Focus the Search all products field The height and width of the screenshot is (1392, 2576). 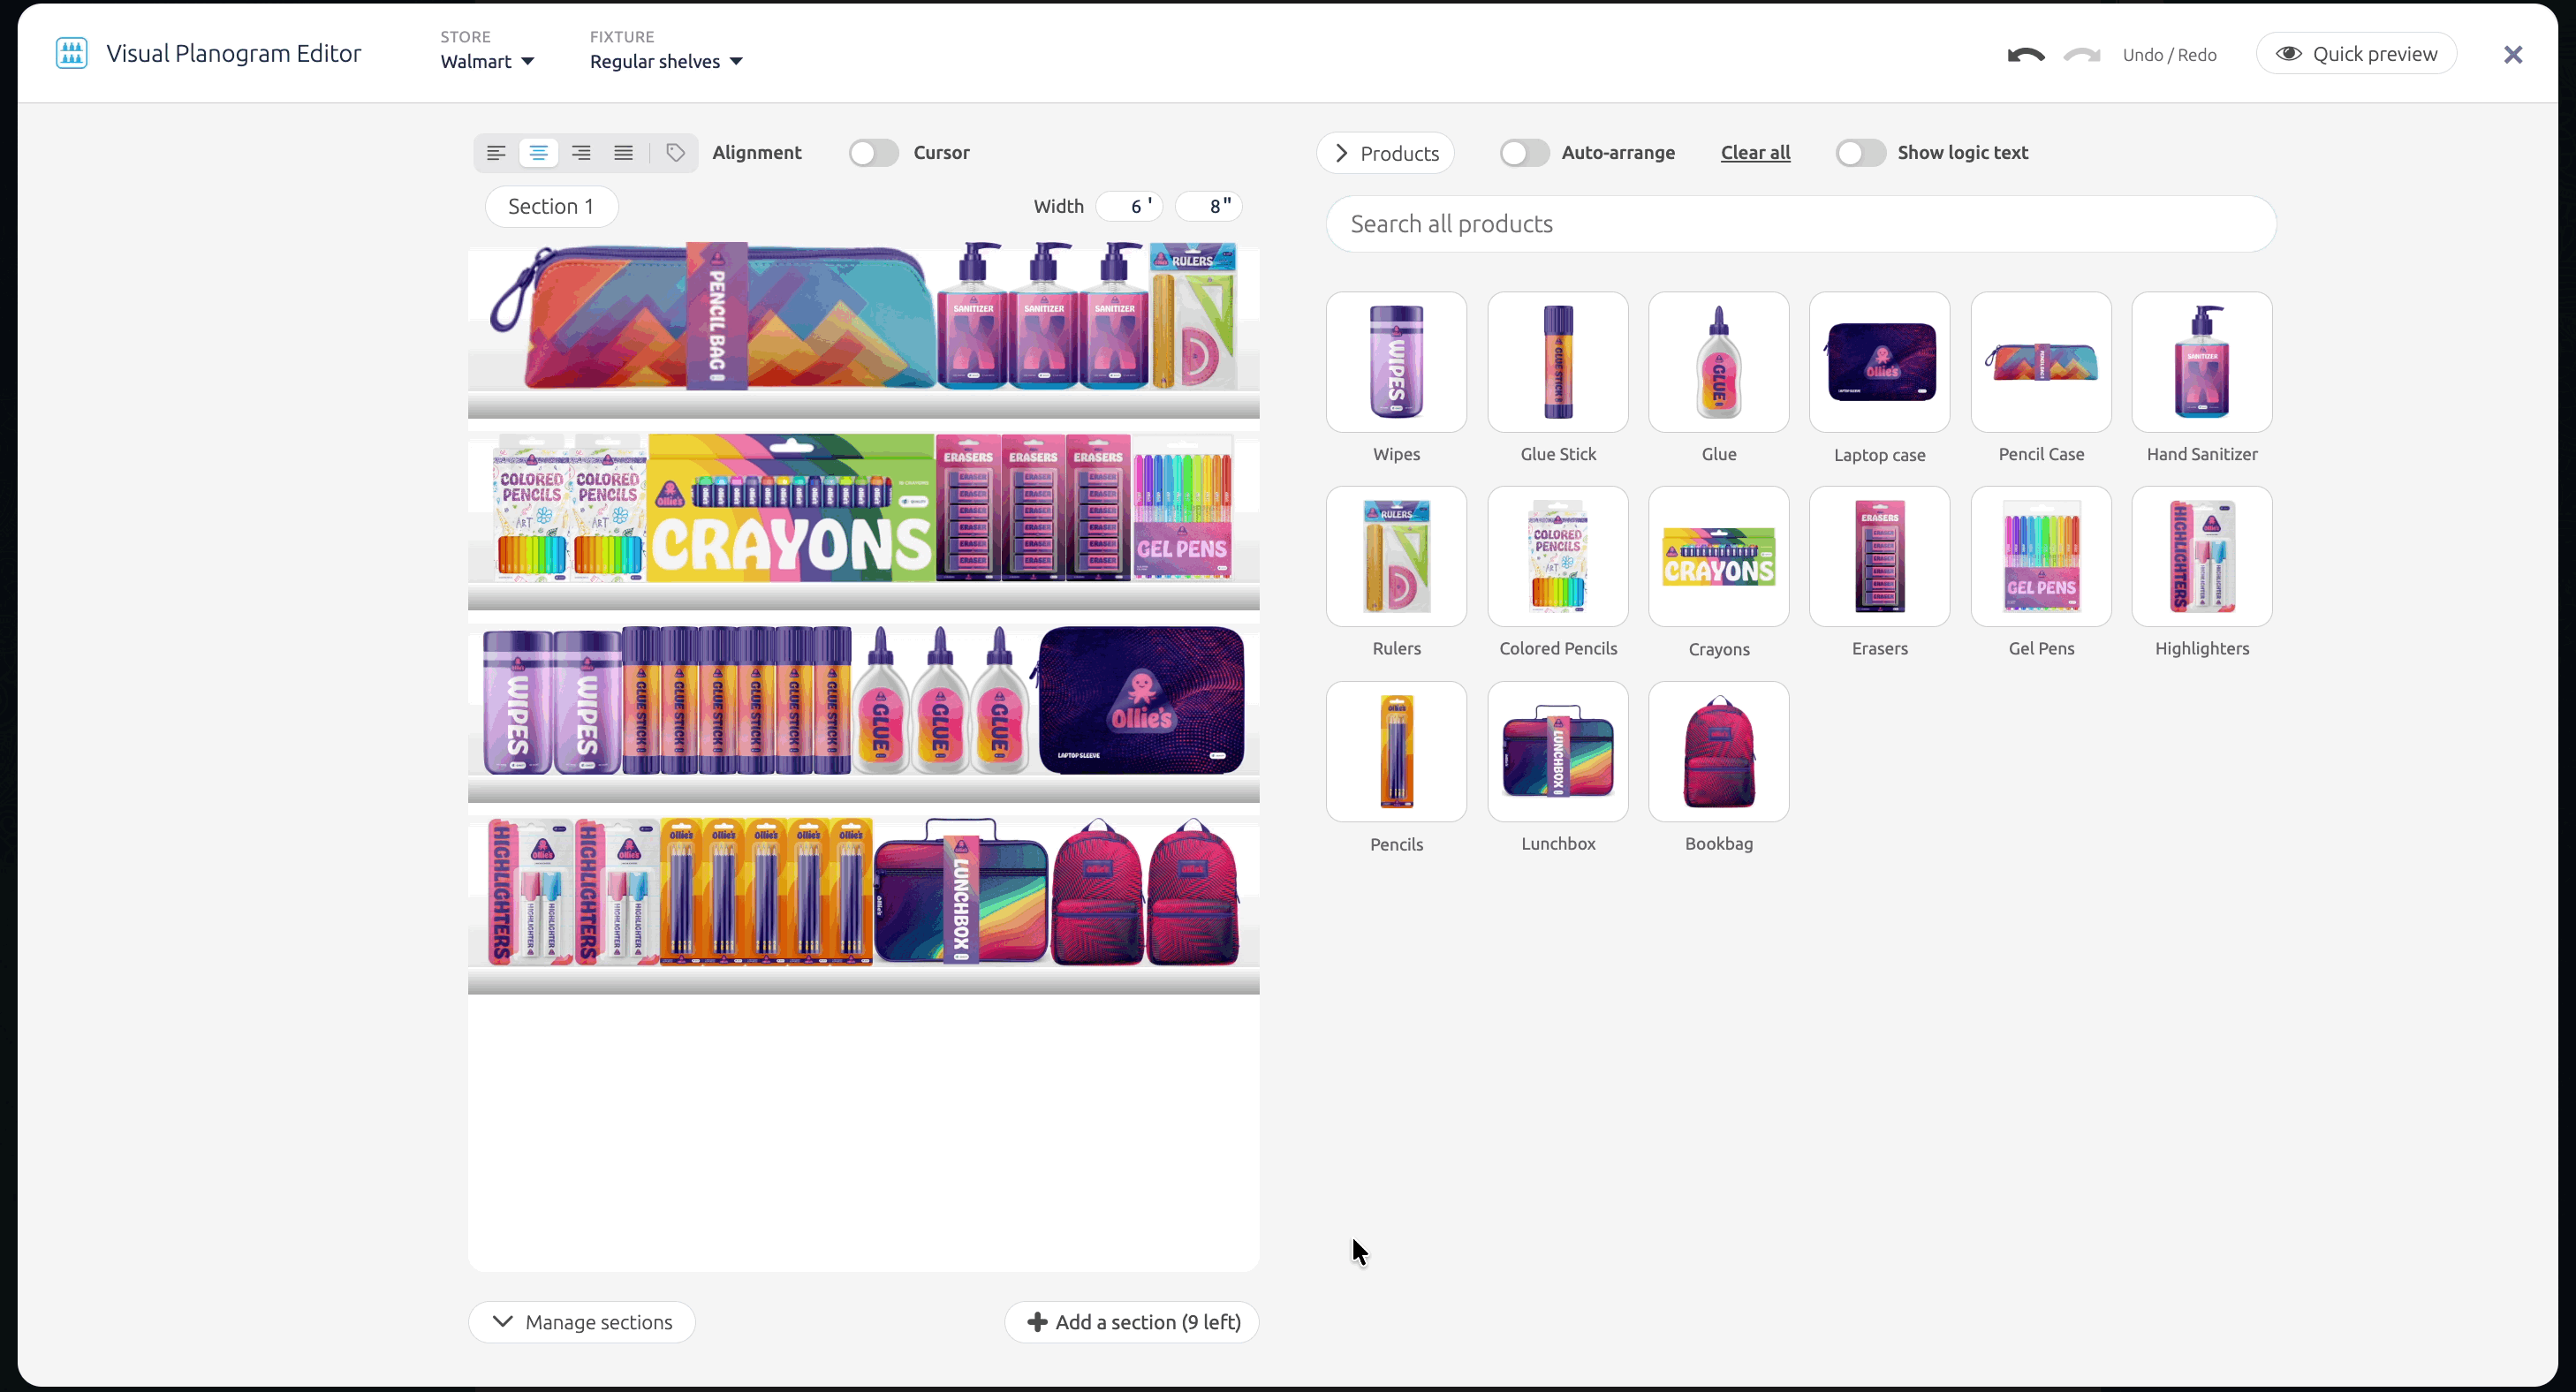[x=1801, y=224]
